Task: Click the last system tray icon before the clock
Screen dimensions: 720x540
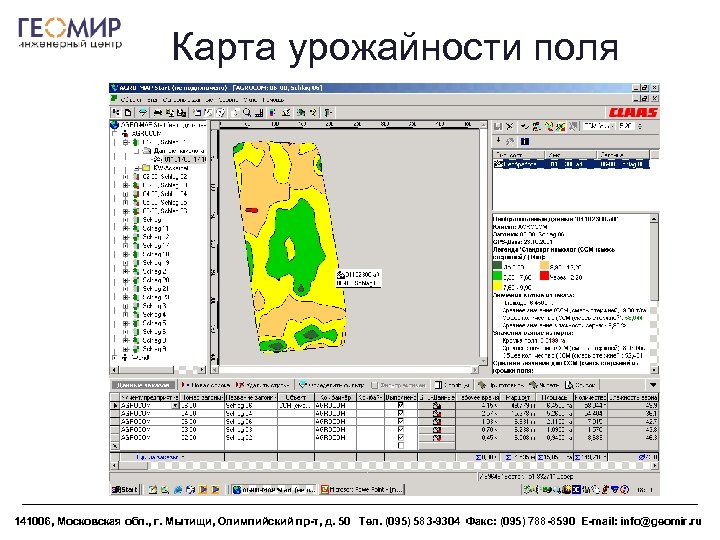Action: pos(625,489)
